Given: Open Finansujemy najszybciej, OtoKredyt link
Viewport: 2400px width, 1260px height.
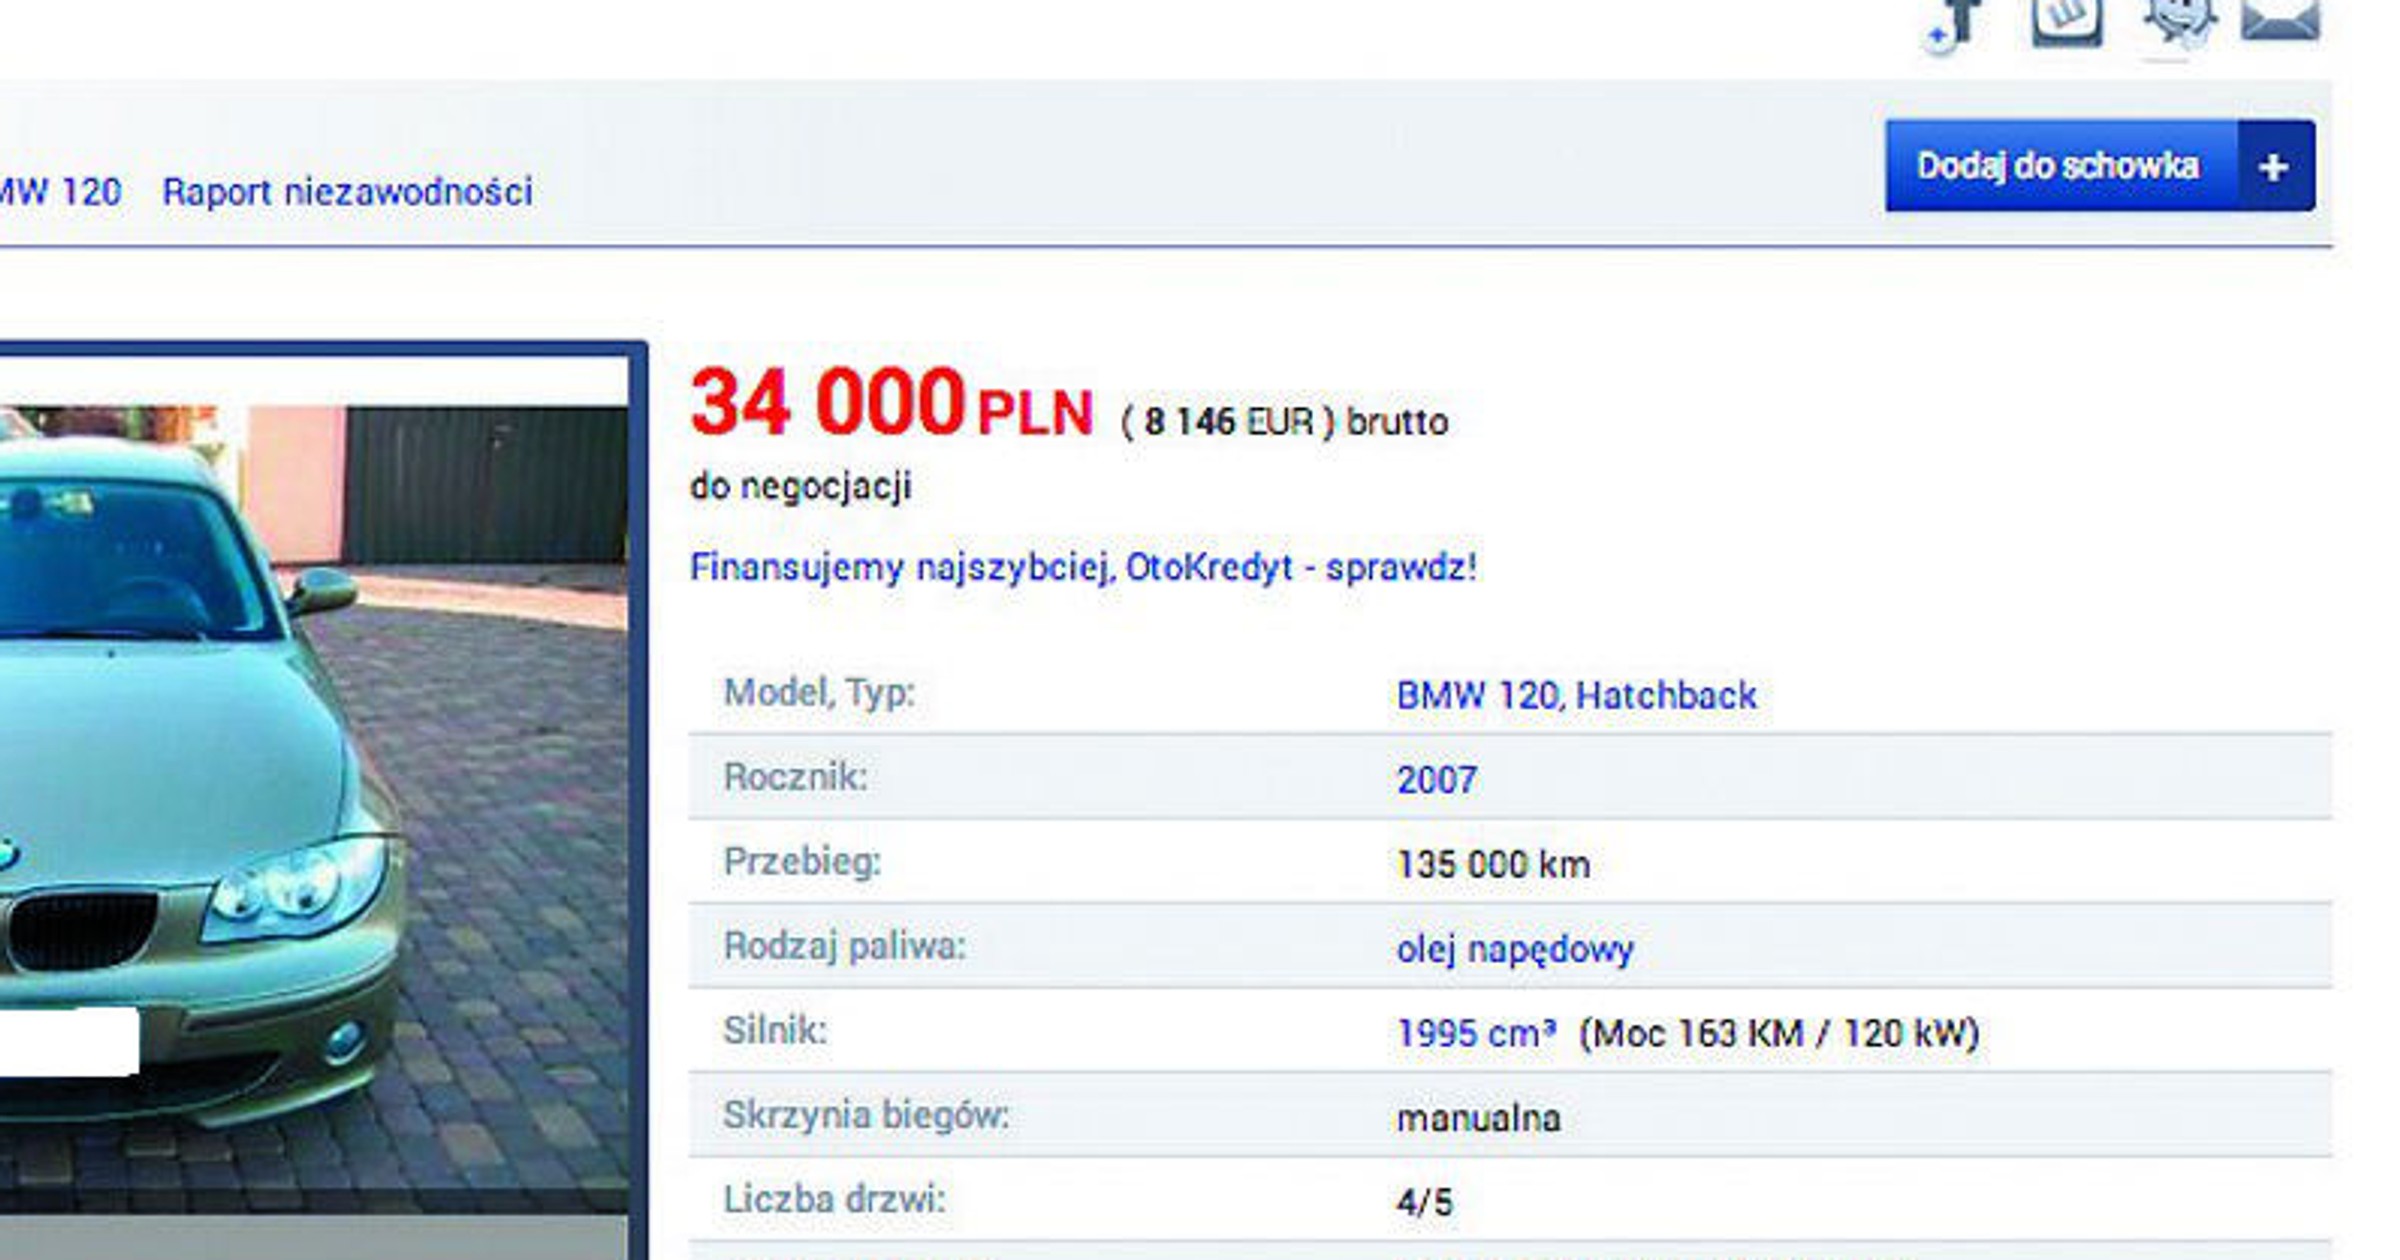Looking at the screenshot, I should pos(1083,567).
